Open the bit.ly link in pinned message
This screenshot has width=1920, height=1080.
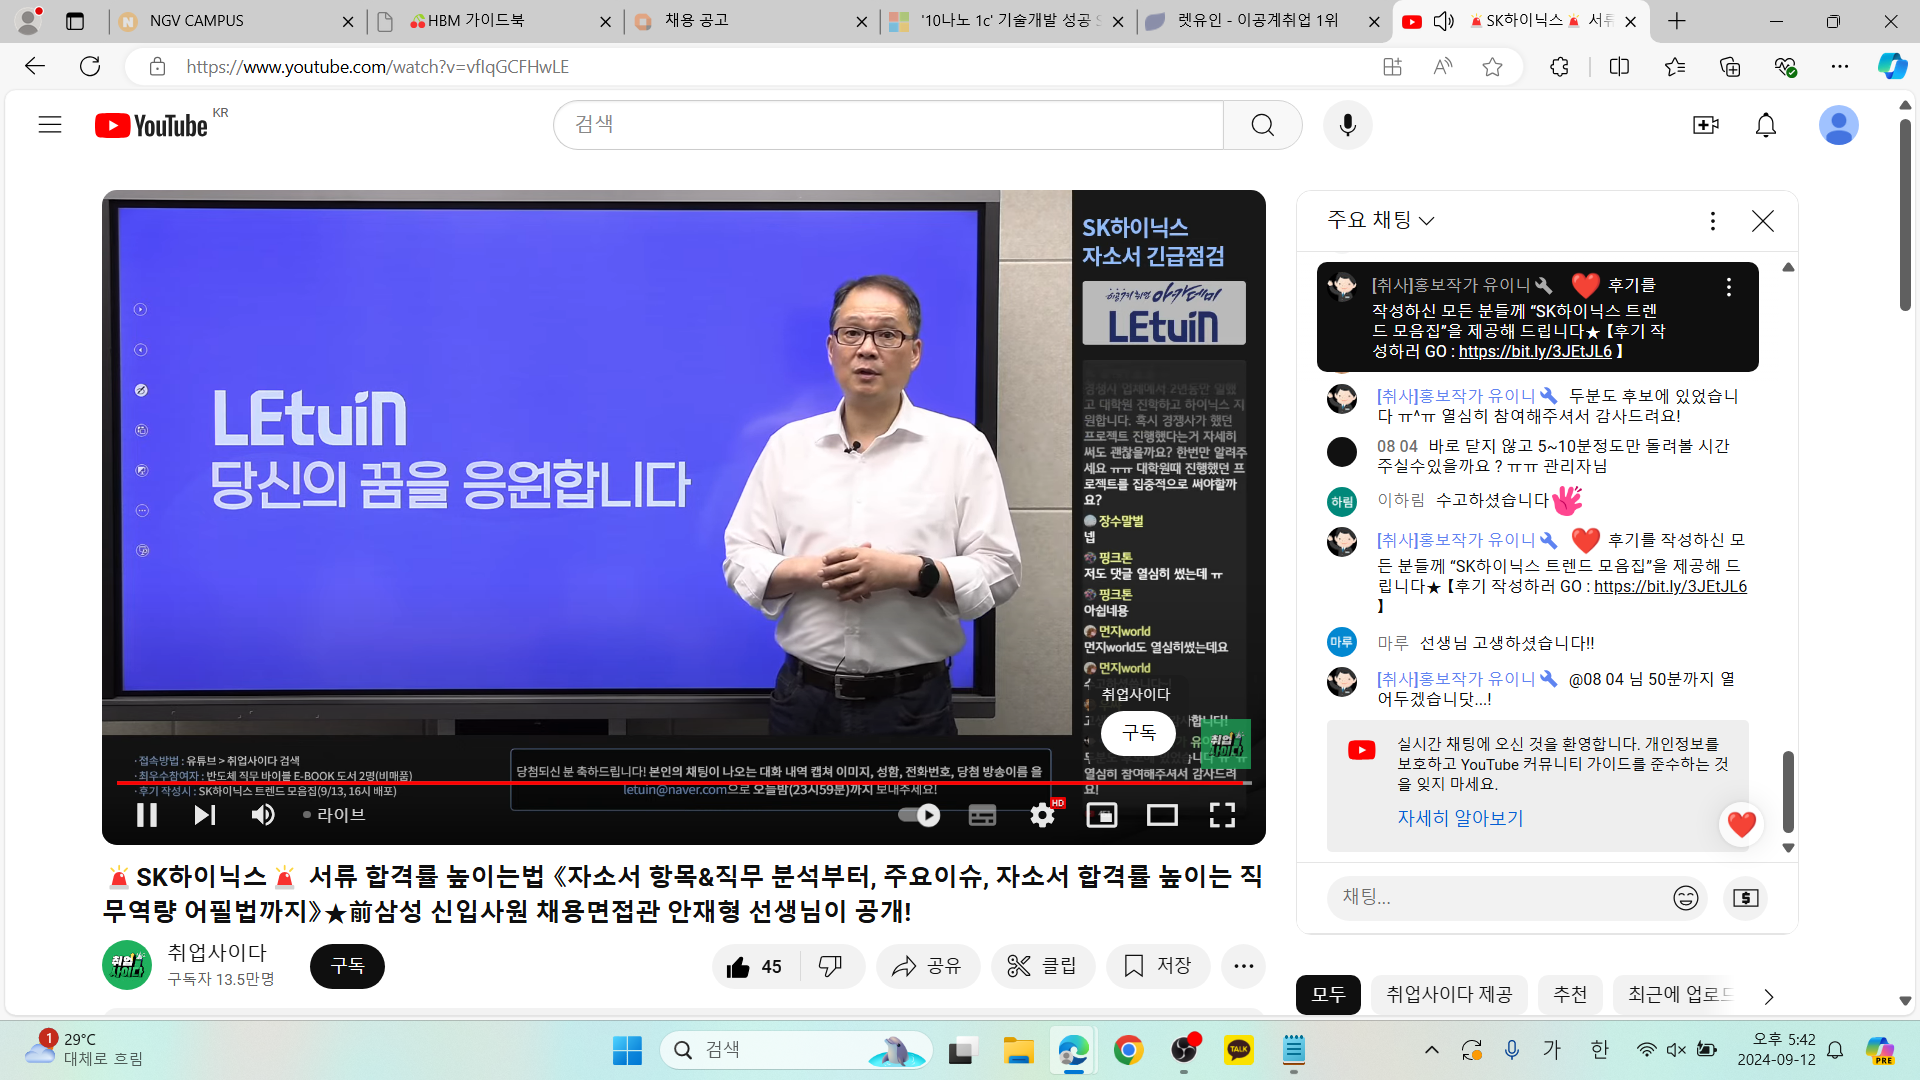pyautogui.click(x=1535, y=351)
